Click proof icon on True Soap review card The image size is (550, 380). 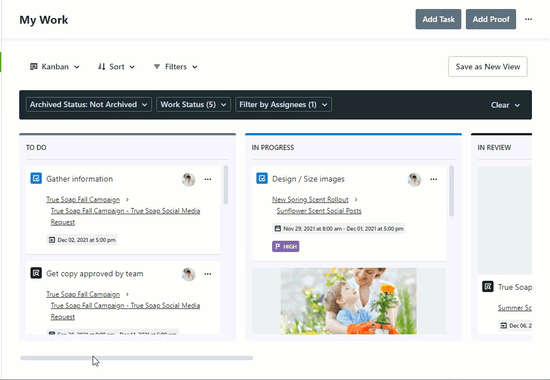(488, 286)
